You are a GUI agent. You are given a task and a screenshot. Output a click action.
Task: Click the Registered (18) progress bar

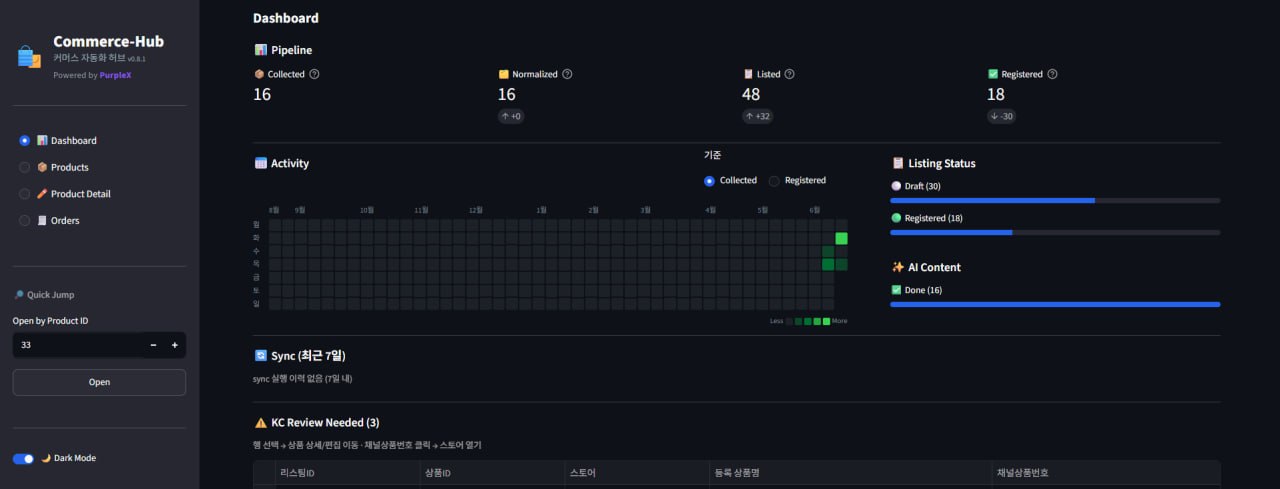tap(1055, 232)
